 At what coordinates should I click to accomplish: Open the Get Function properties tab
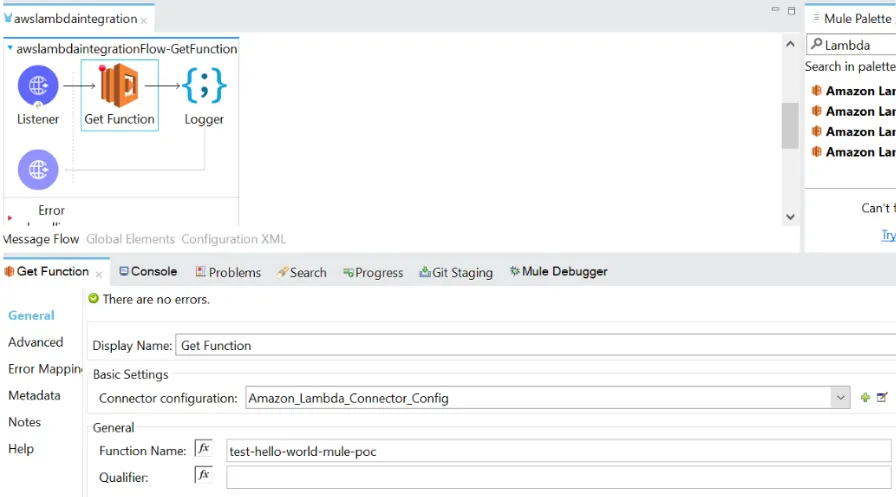53,271
